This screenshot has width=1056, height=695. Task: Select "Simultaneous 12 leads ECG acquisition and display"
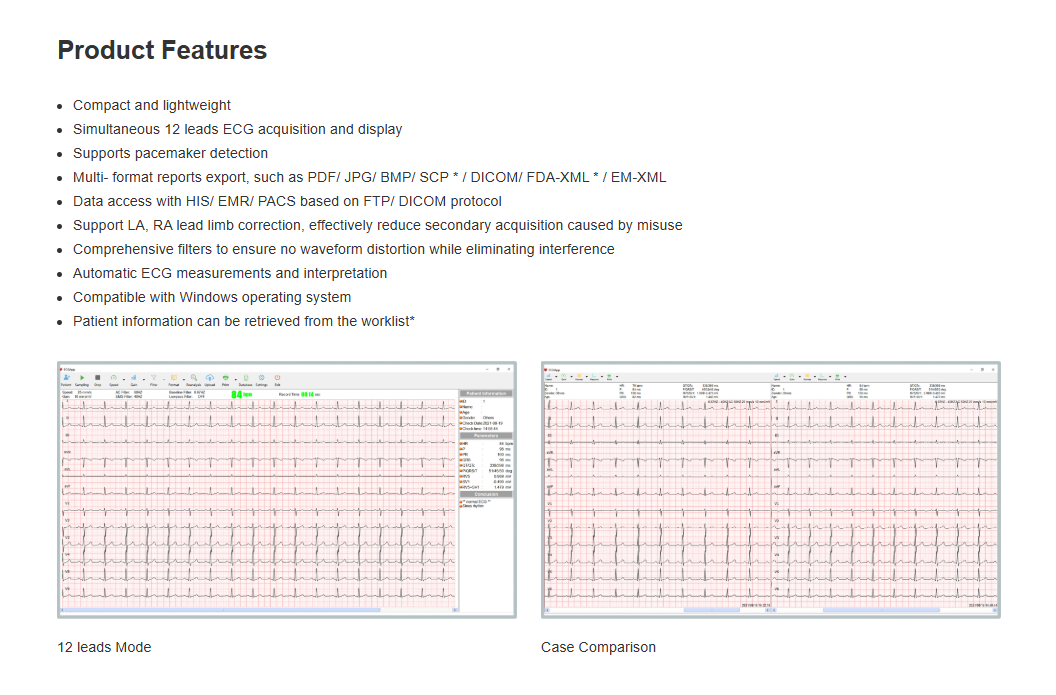(x=238, y=129)
